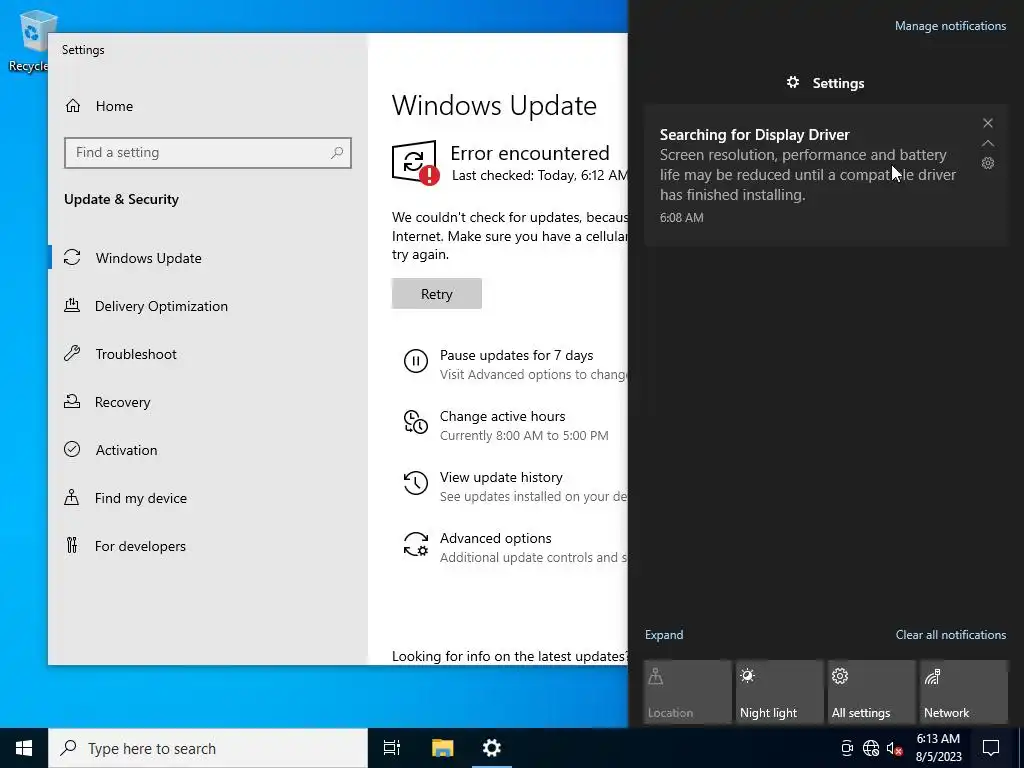Open the Network quick action tile
The height and width of the screenshot is (768, 1024).
[964, 692]
